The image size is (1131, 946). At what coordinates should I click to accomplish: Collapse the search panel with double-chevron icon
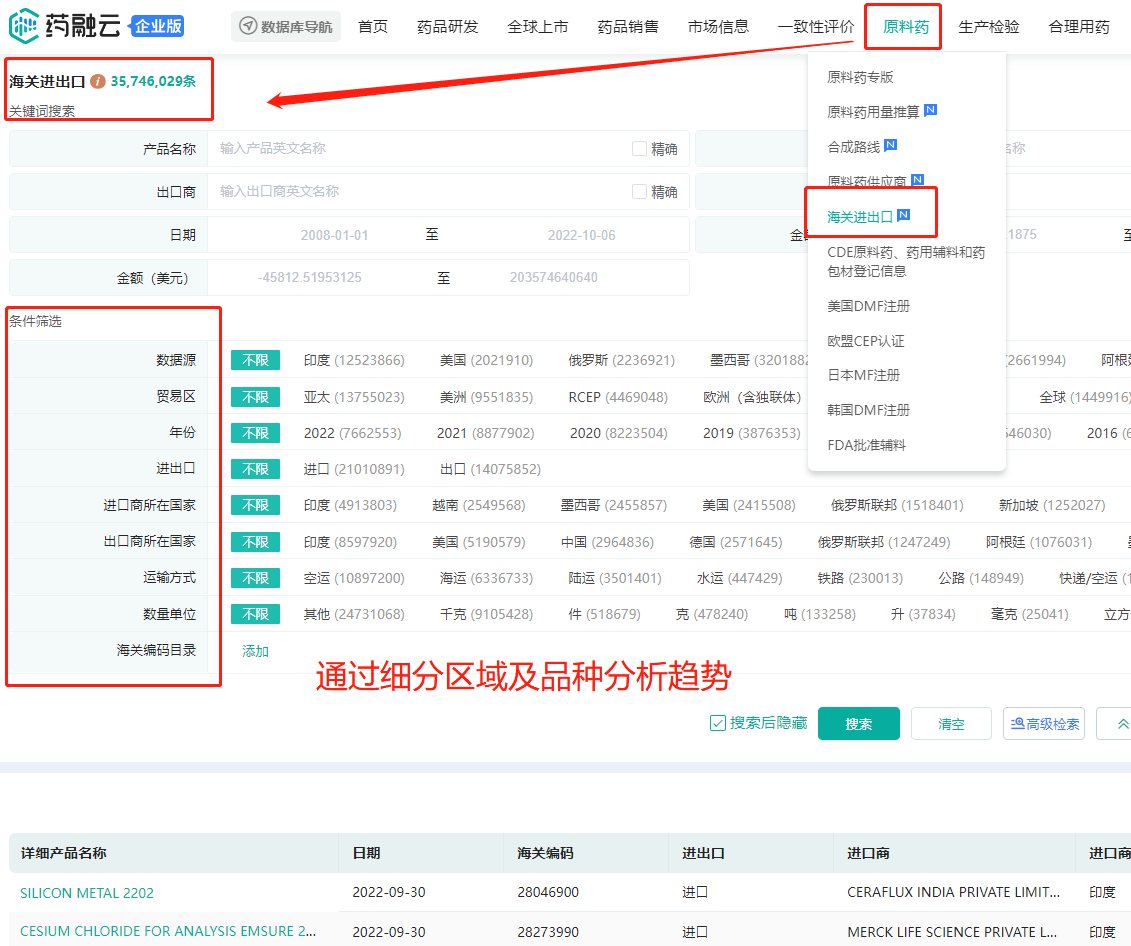click(1123, 724)
